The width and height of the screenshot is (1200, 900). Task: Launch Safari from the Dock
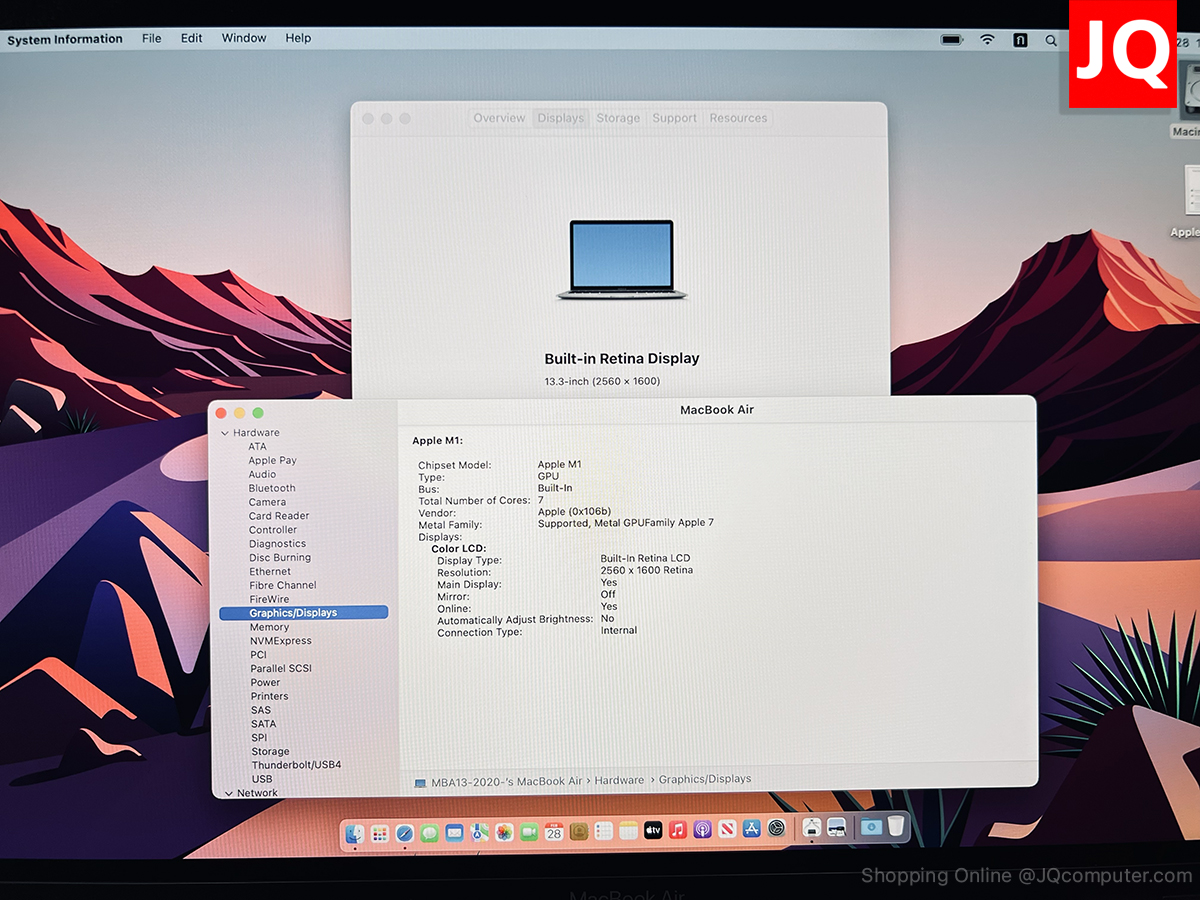pos(405,831)
